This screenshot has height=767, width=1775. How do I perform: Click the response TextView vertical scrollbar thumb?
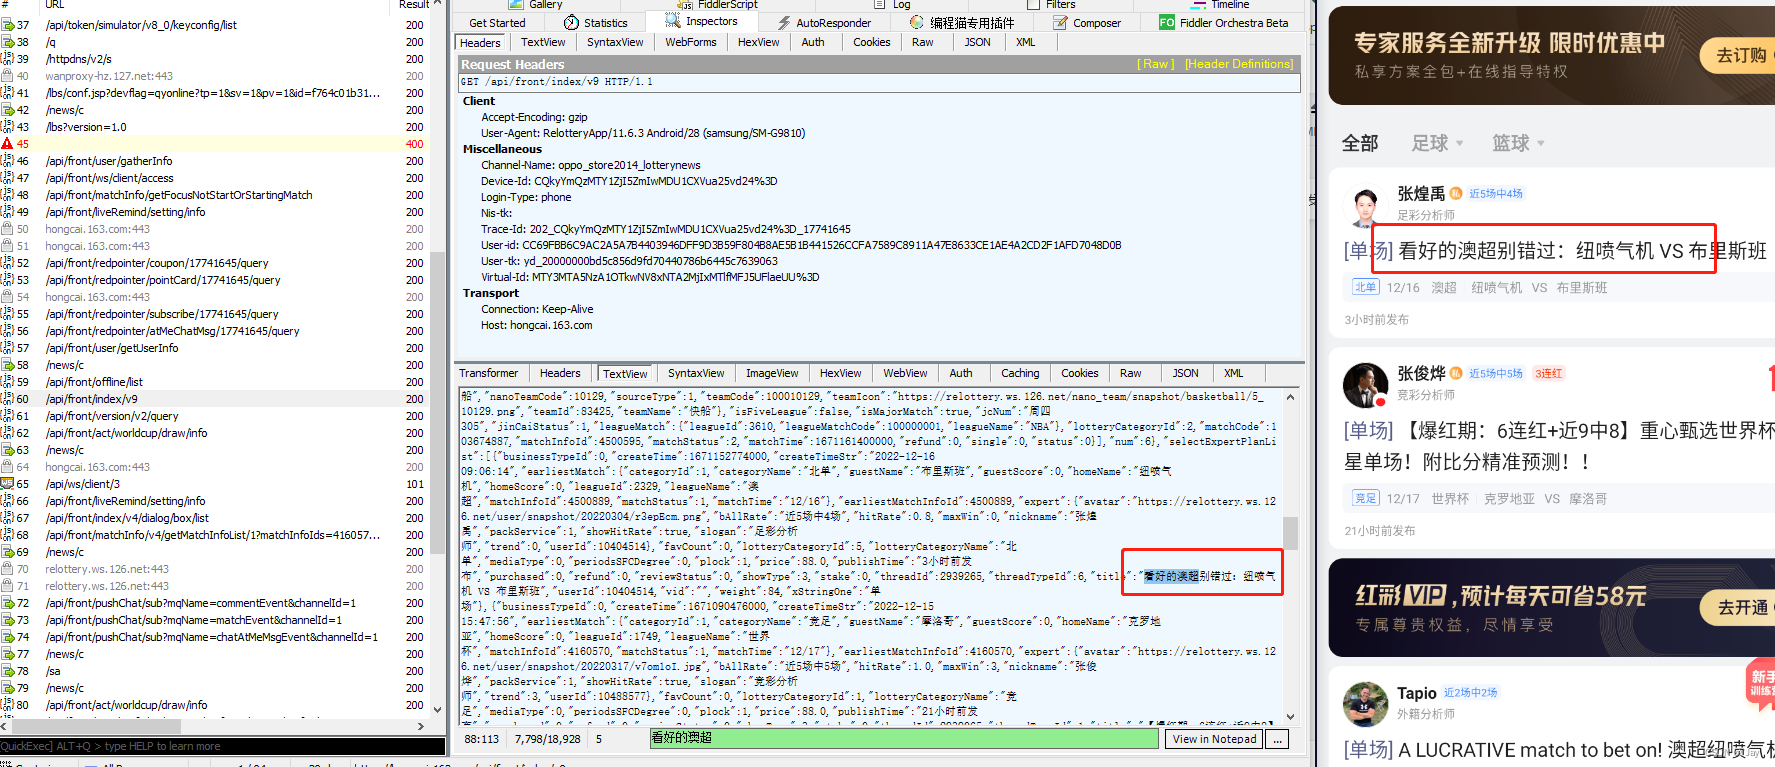coord(1290,533)
